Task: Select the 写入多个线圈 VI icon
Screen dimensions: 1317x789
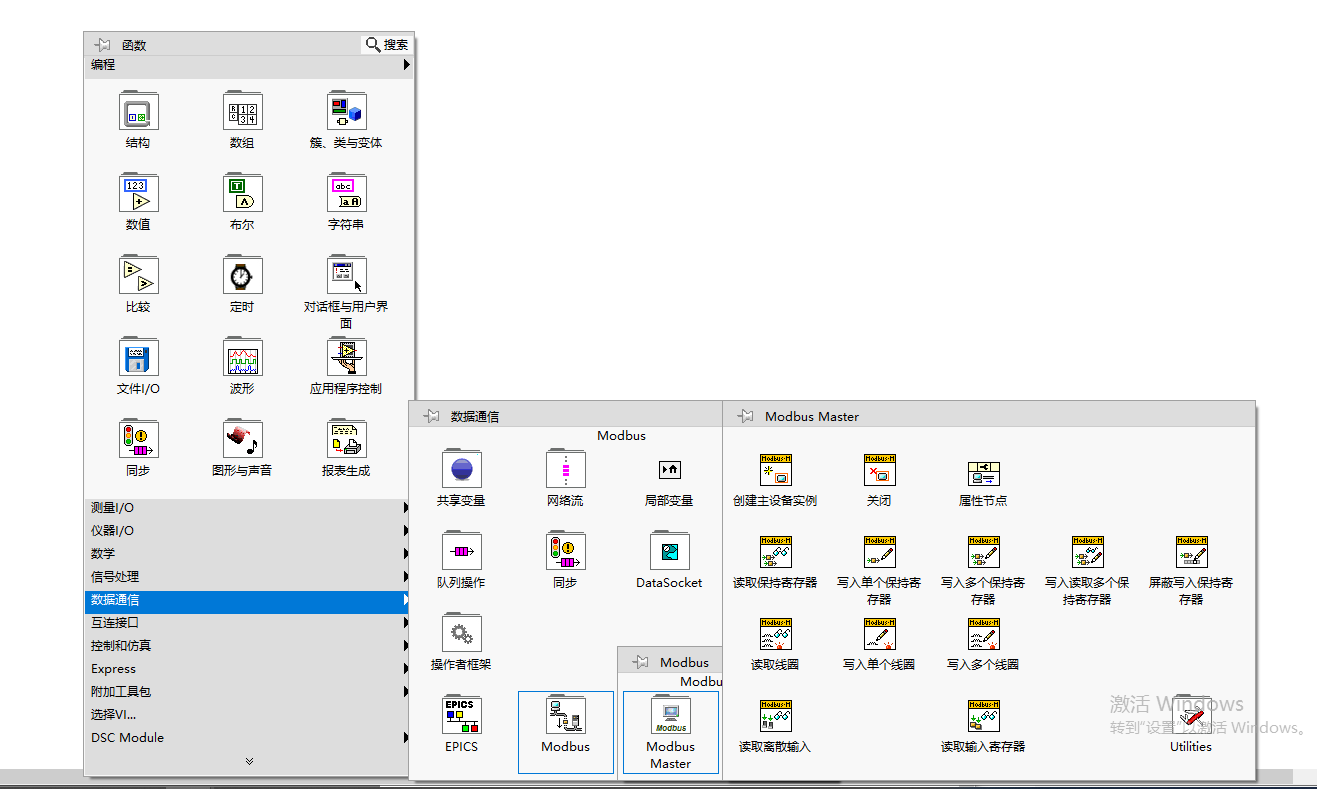Action: pos(983,634)
